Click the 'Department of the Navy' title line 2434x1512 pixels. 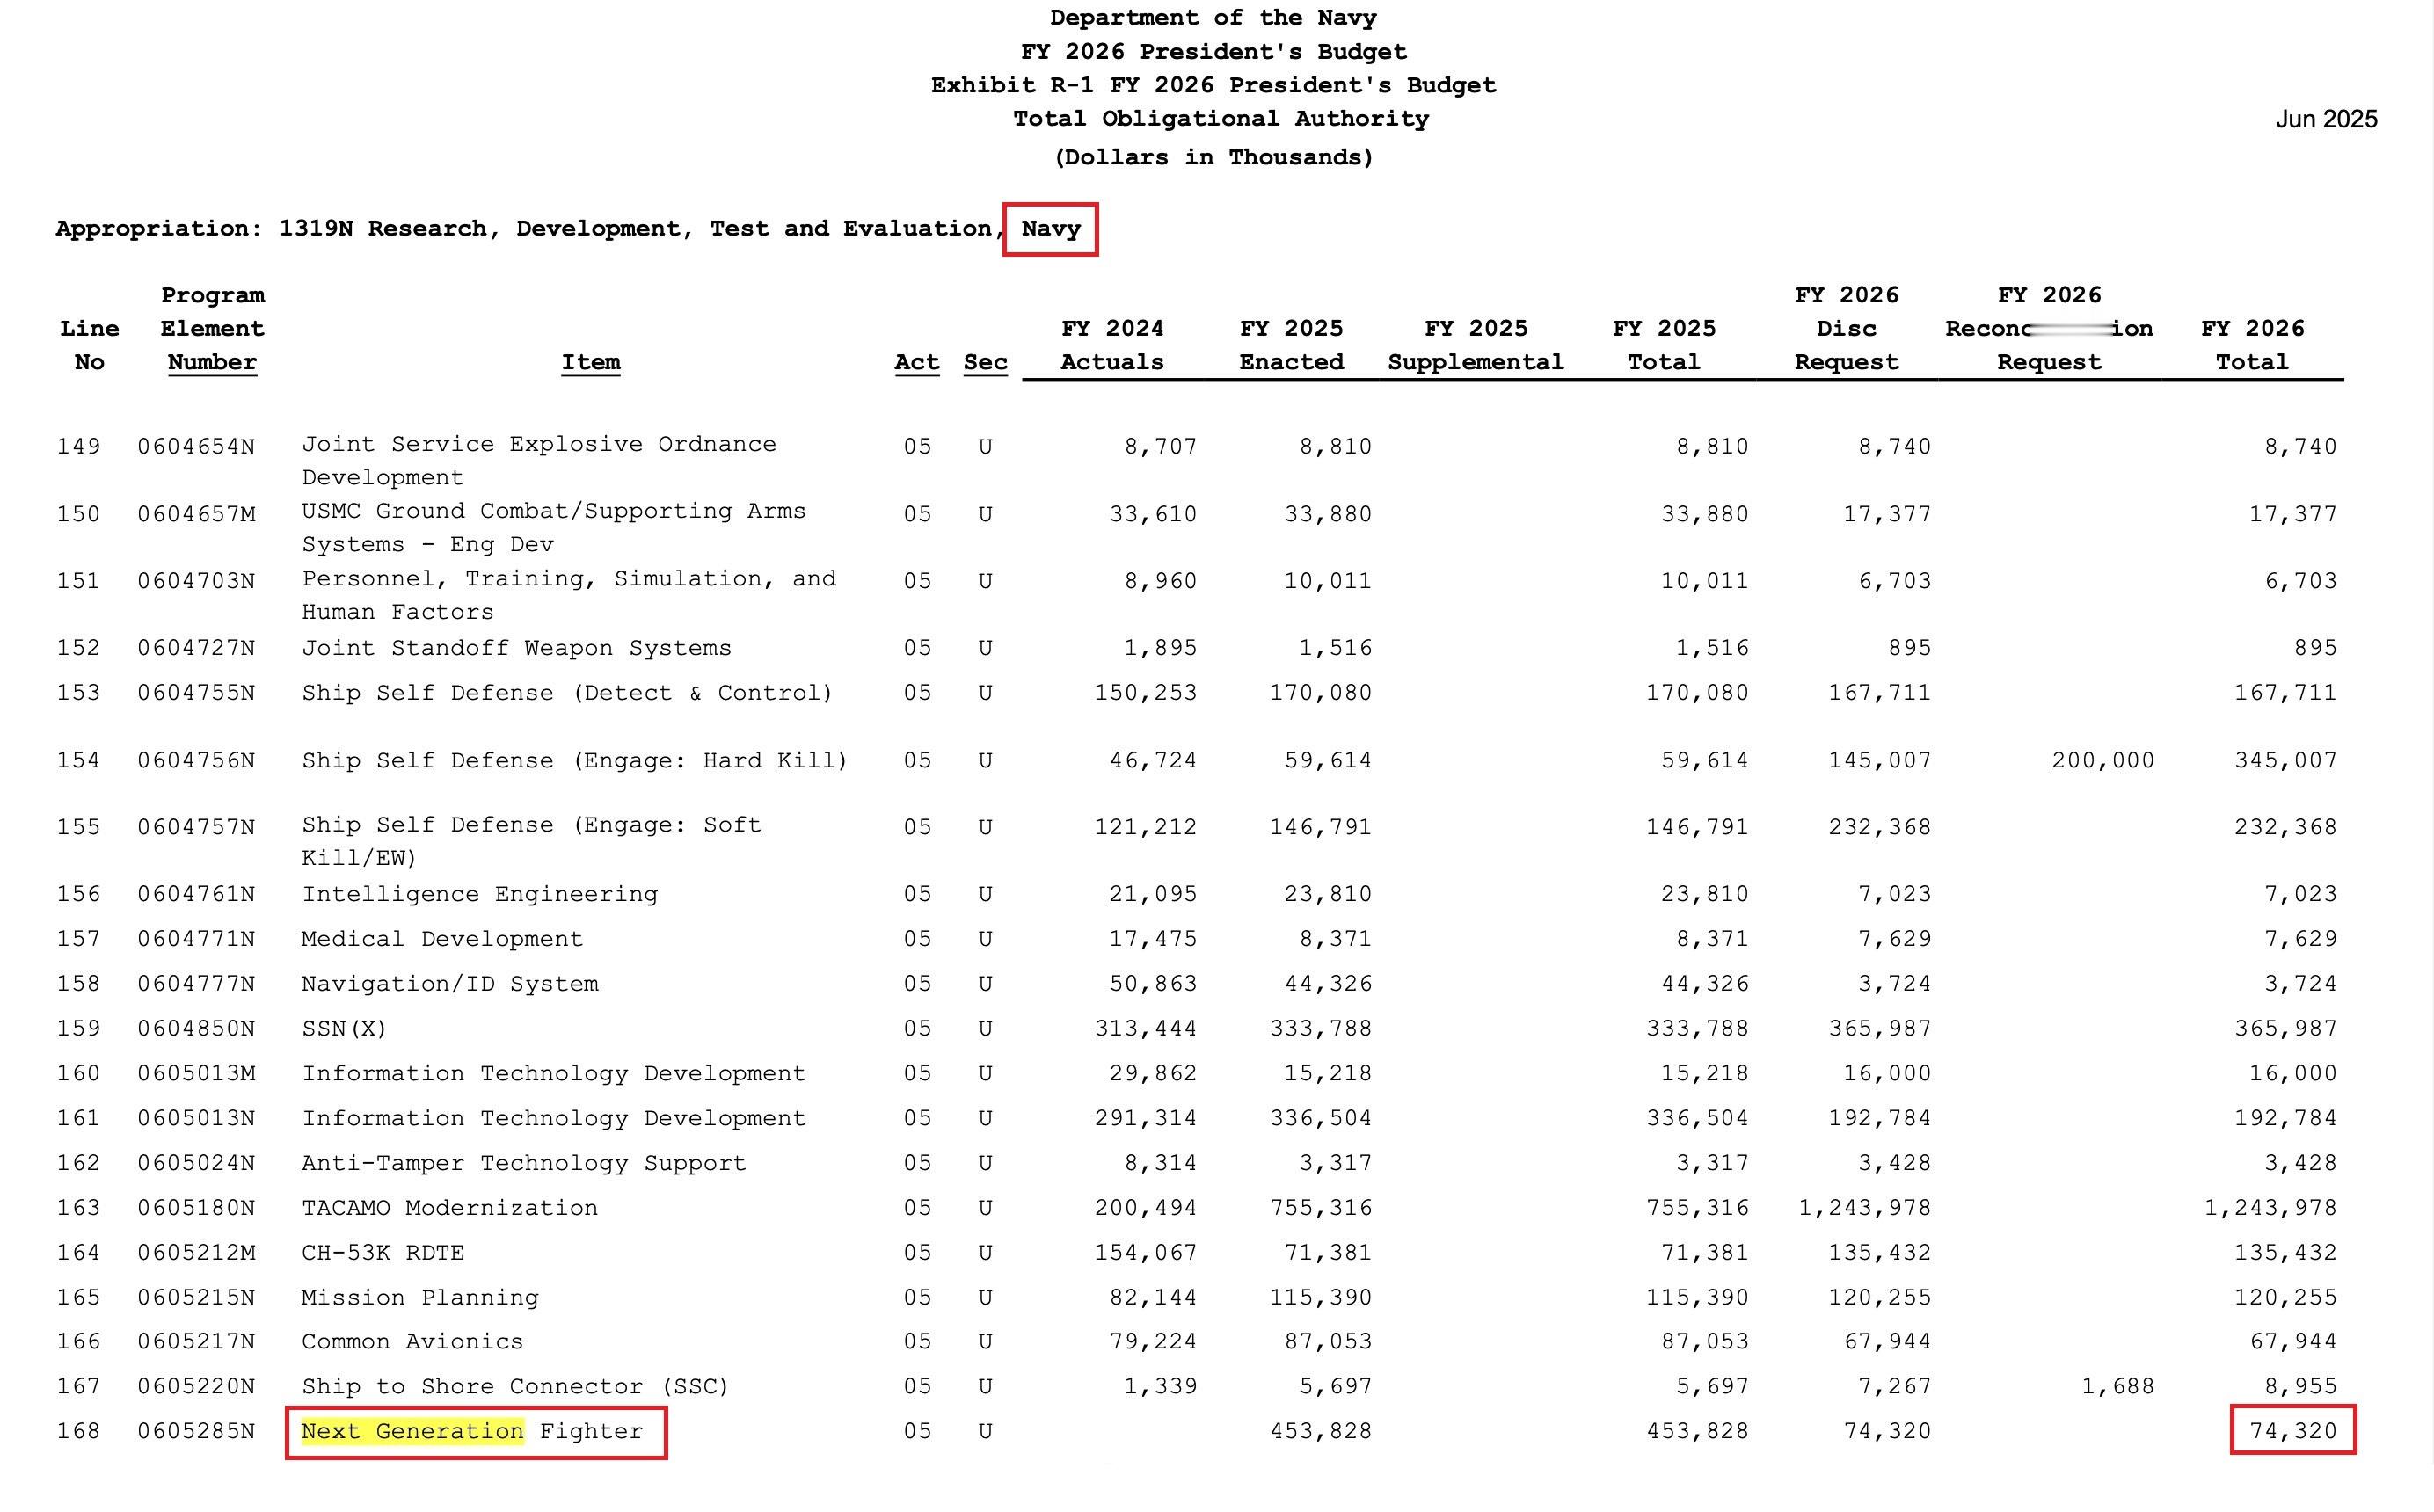pyautogui.click(x=1213, y=18)
